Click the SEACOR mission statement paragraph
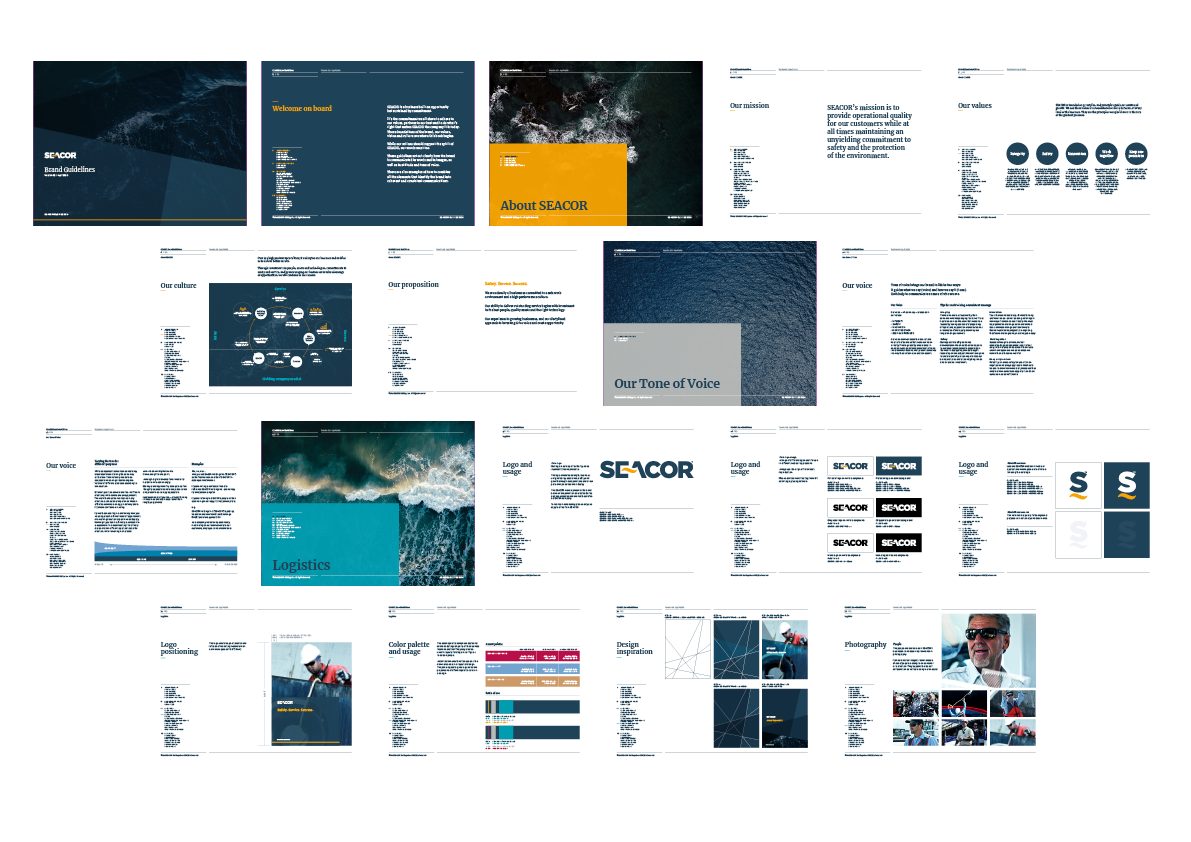 869,131
